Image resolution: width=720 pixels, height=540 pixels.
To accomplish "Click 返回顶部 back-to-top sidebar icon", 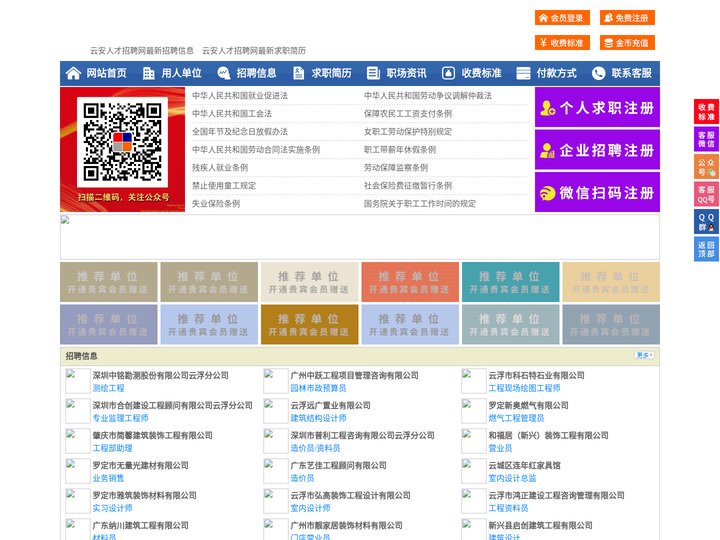I will [x=706, y=249].
